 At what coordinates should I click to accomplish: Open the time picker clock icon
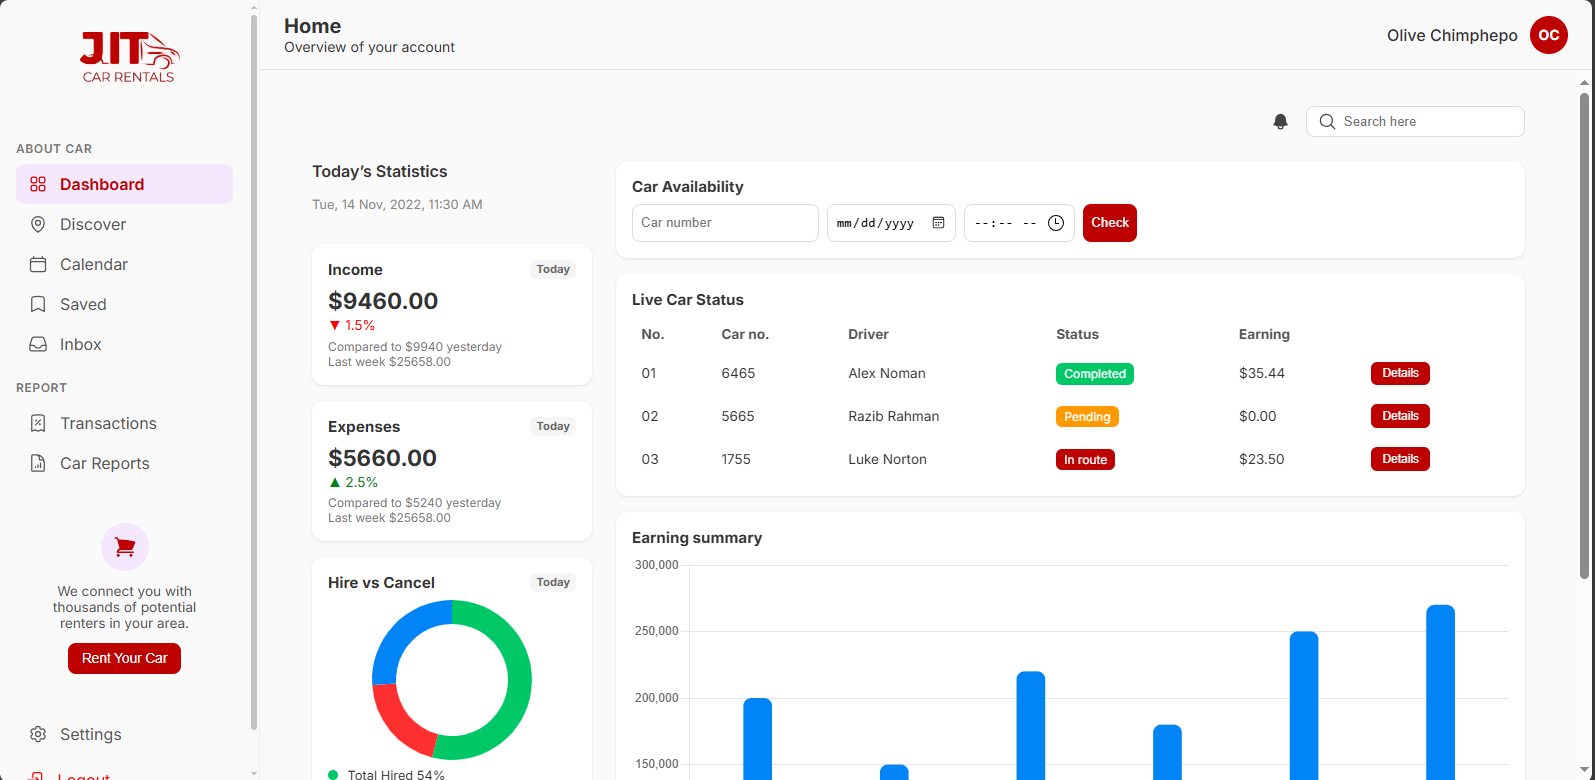click(1056, 223)
